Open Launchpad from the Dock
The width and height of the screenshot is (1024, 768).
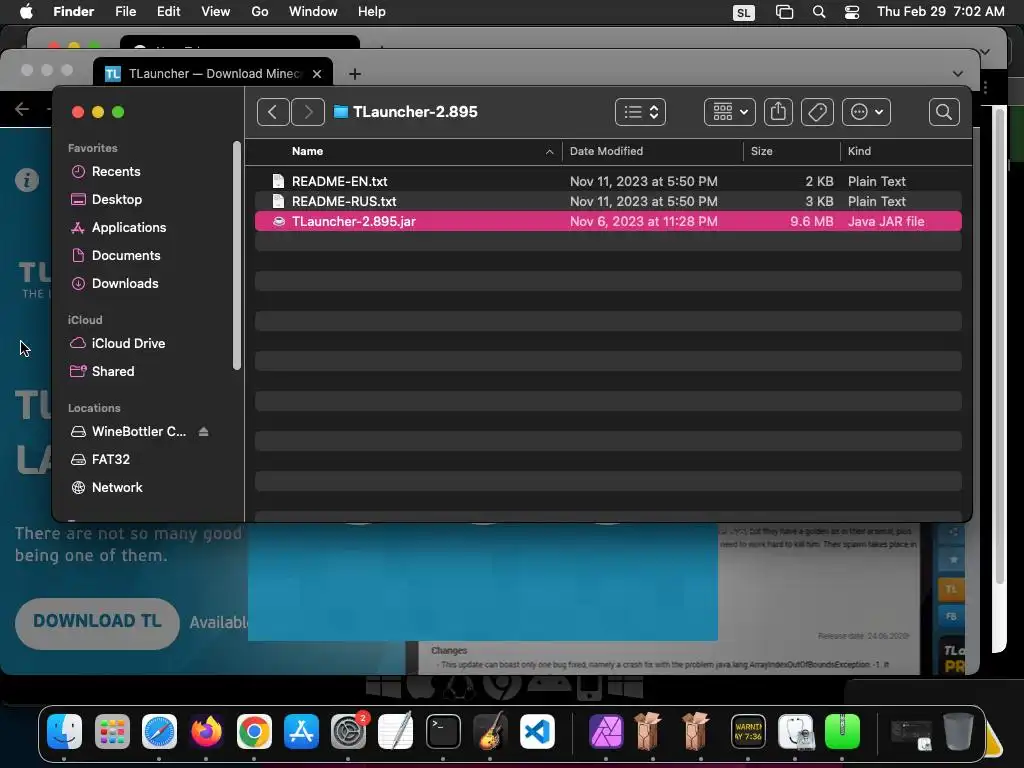tap(112, 731)
